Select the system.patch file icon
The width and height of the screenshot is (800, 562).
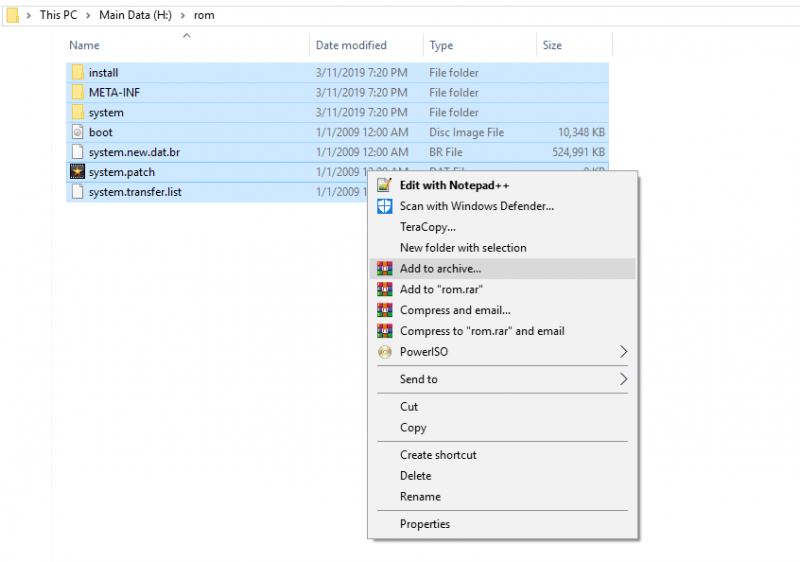[x=77, y=172]
